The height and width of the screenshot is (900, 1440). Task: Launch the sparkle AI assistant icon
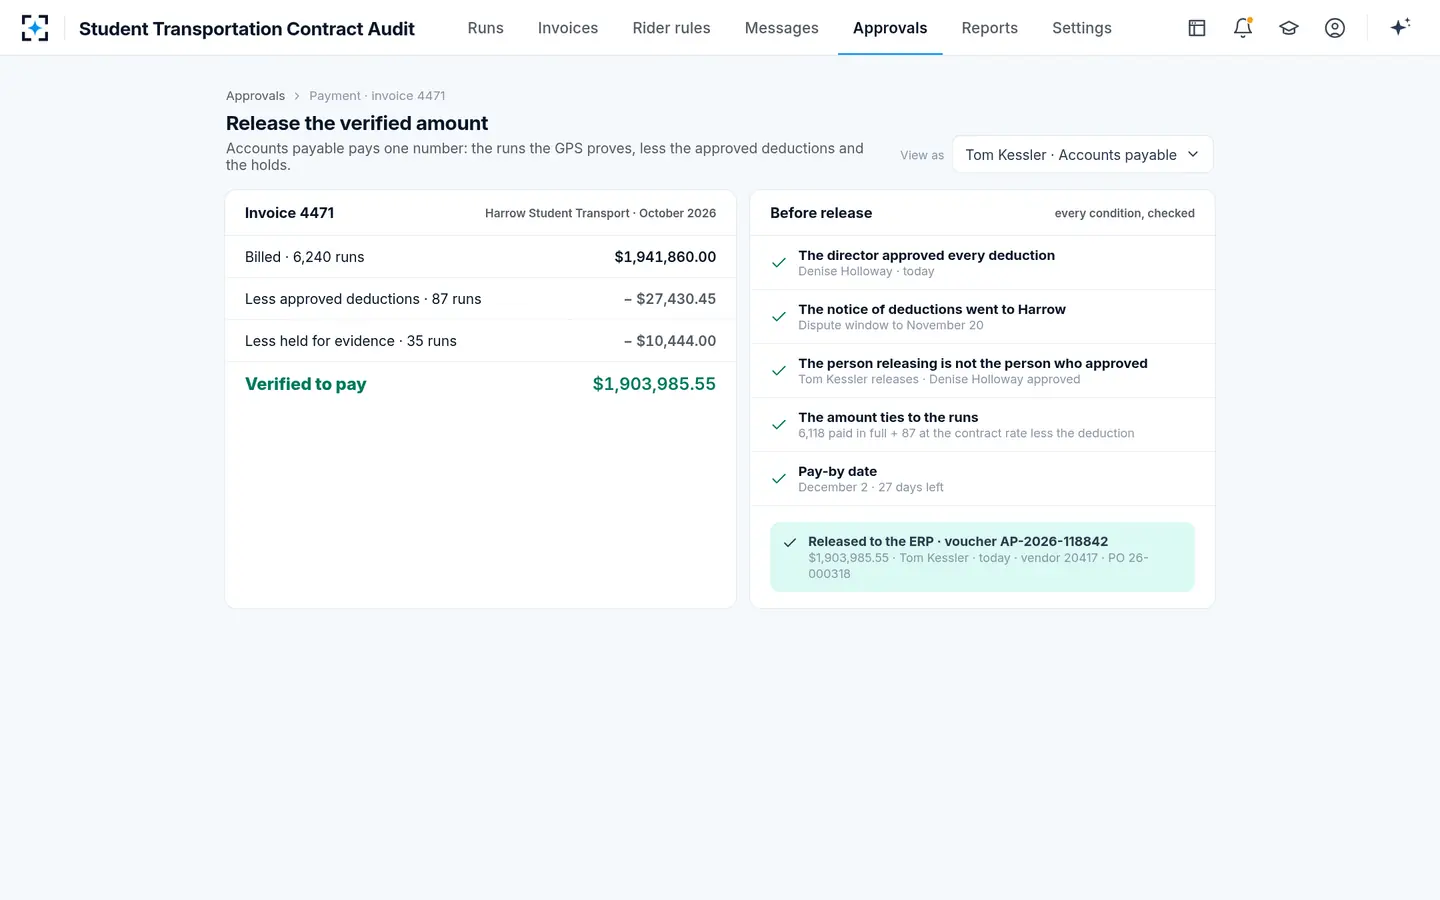click(x=1400, y=27)
